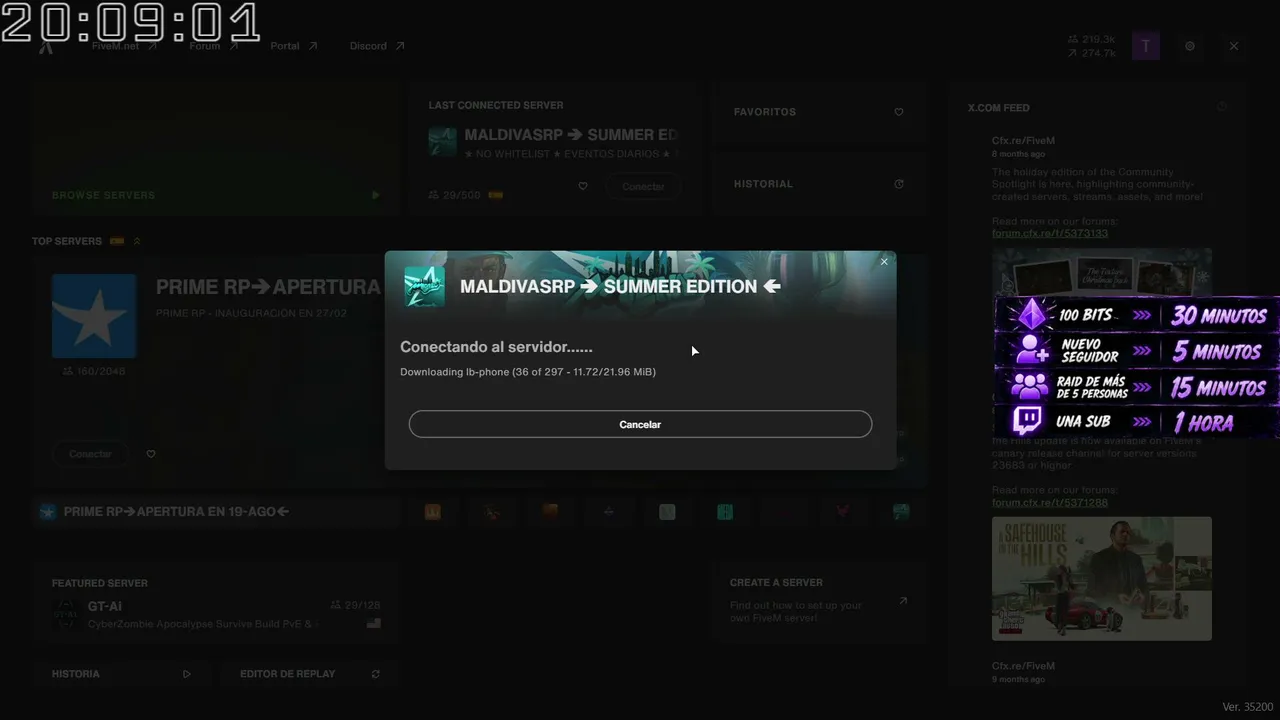Open the Favoritos section
The image size is (1280, 720).
click(x=819, y=112)
